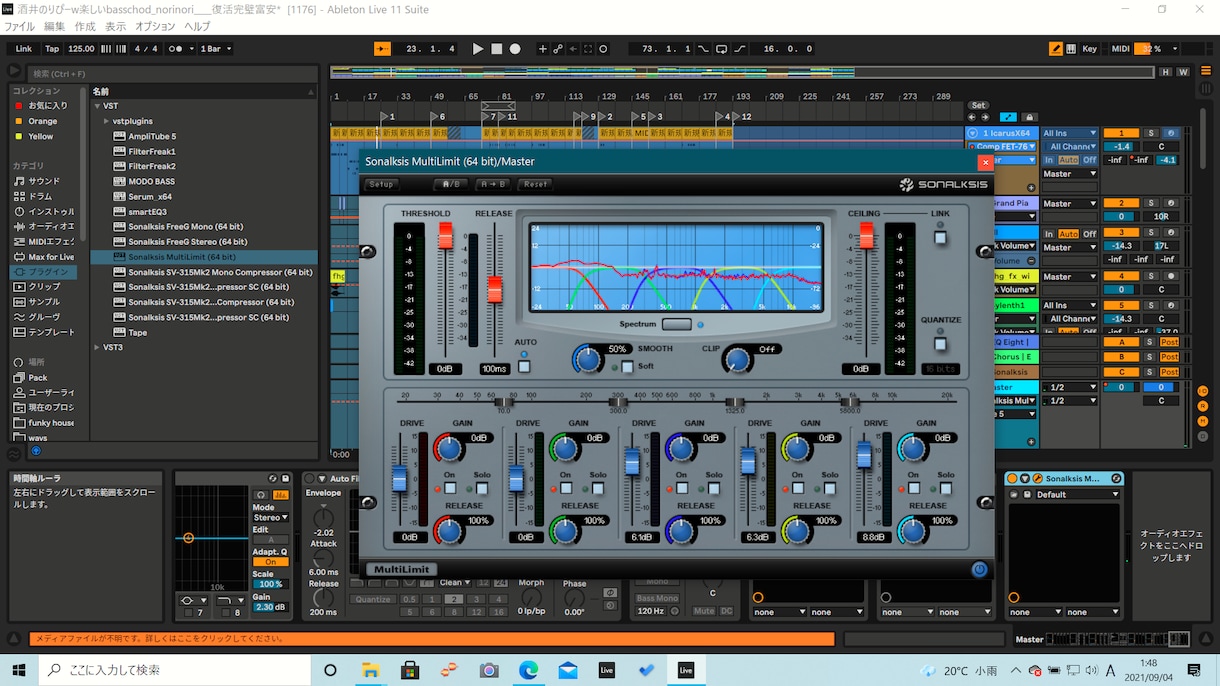Click the A/B compare button
Image resolution: width=1220 pixels, height=686 pixels.
point(451,184)
